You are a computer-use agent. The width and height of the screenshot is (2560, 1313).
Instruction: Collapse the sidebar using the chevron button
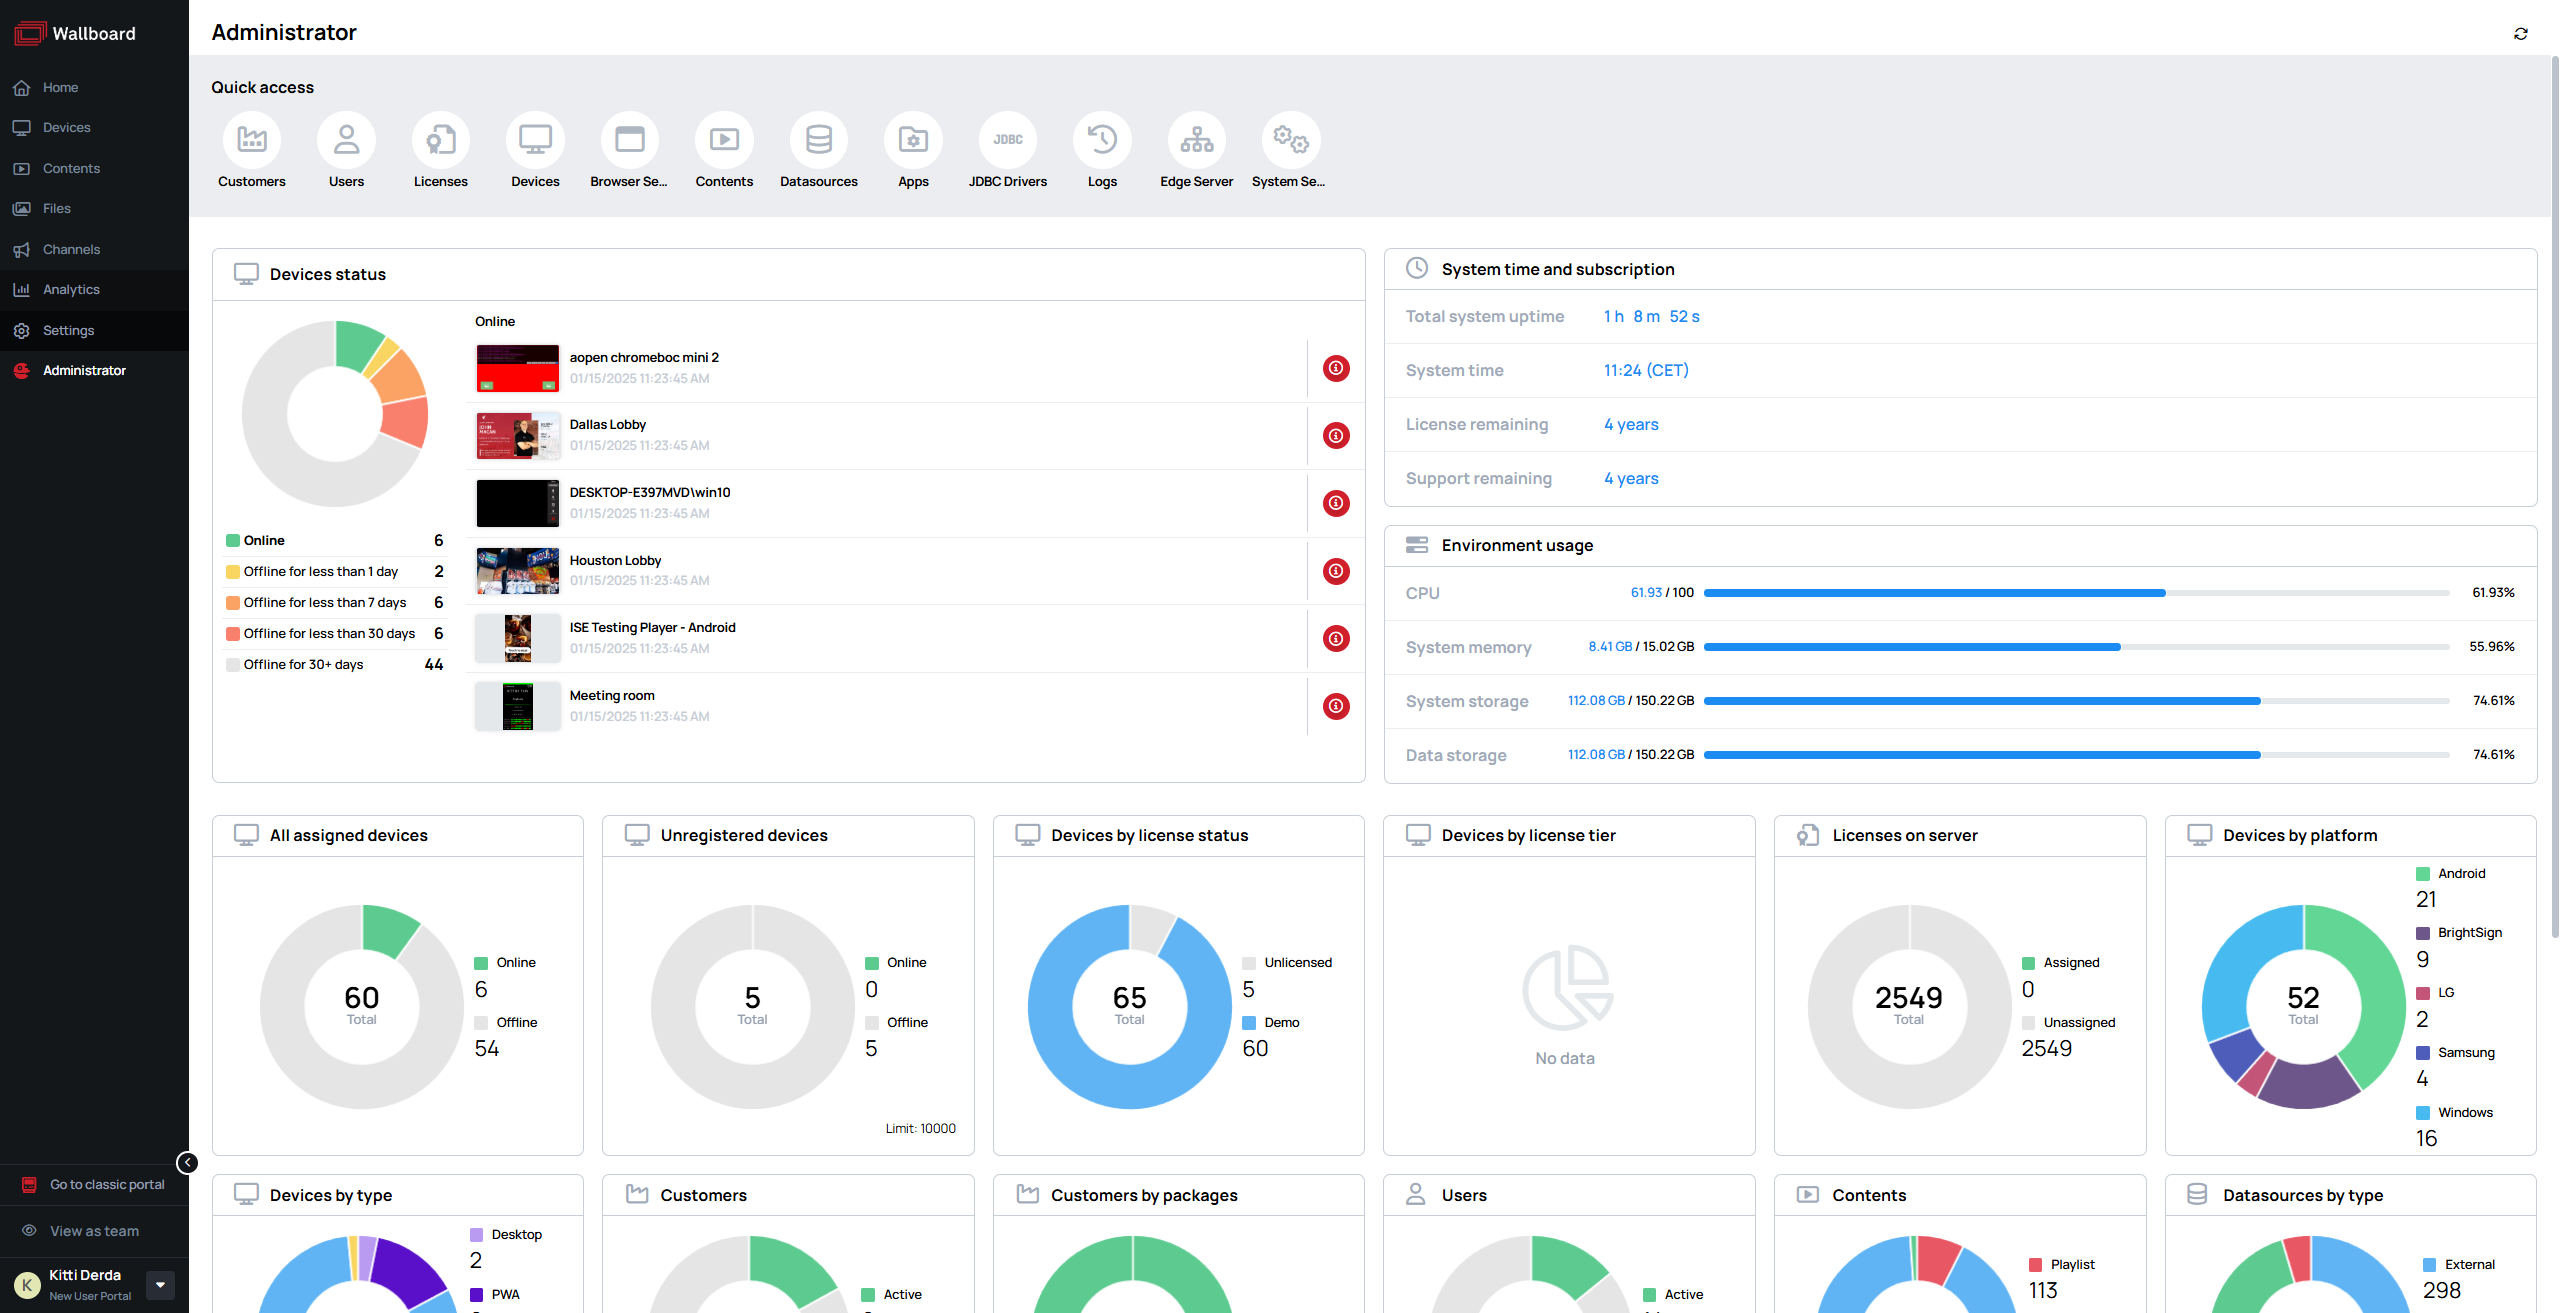187,1163
